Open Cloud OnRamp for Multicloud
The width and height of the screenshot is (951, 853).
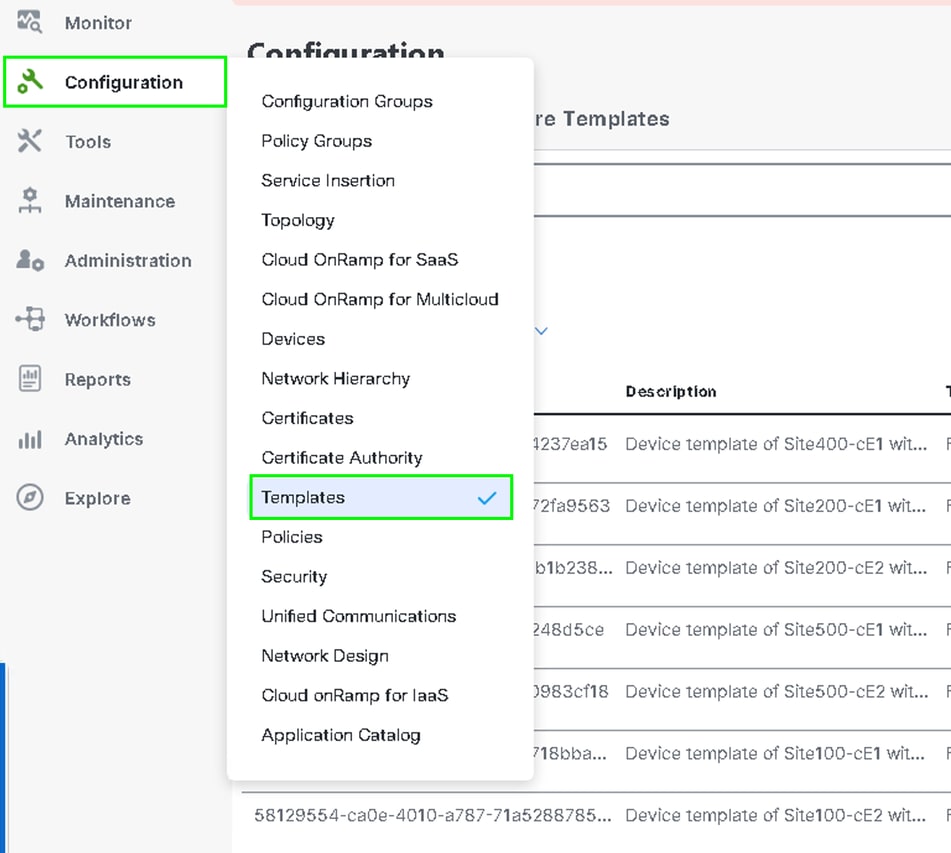pos(380,299)
